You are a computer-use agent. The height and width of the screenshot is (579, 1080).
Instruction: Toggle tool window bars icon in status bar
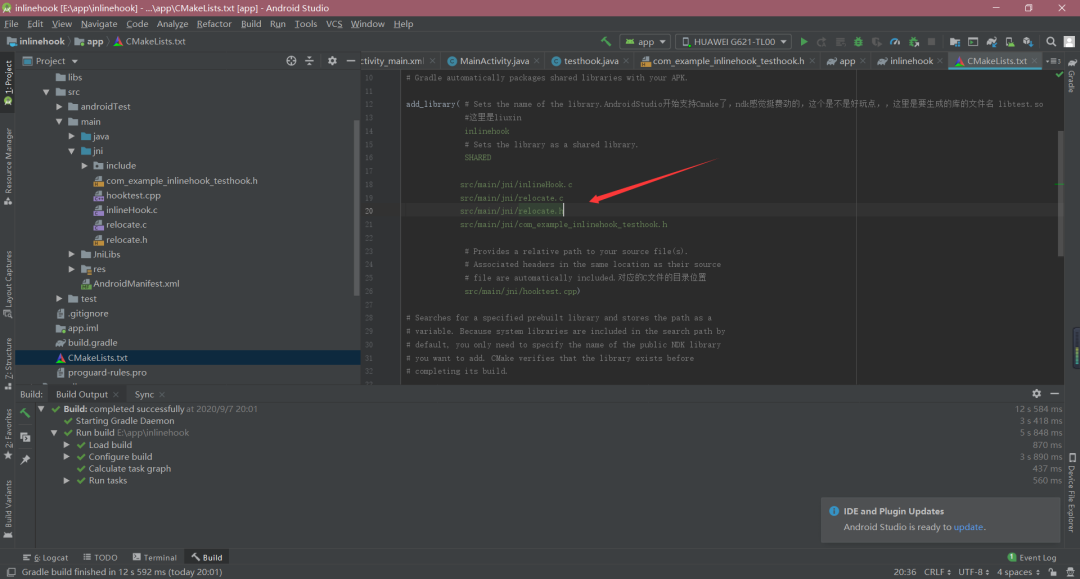tap(11, 572)
